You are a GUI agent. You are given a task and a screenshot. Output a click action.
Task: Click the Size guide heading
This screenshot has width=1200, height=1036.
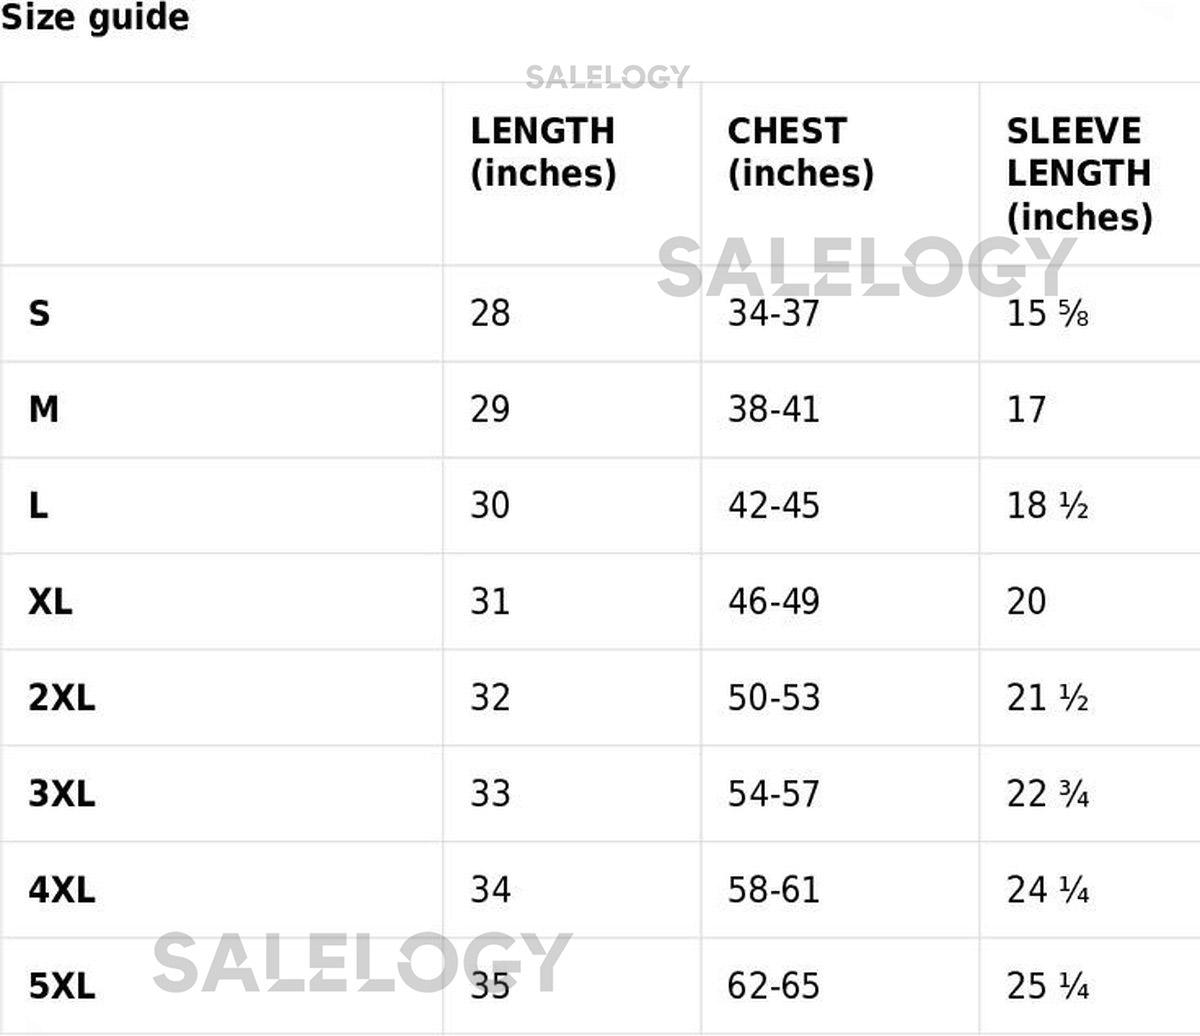pos(95,18)
